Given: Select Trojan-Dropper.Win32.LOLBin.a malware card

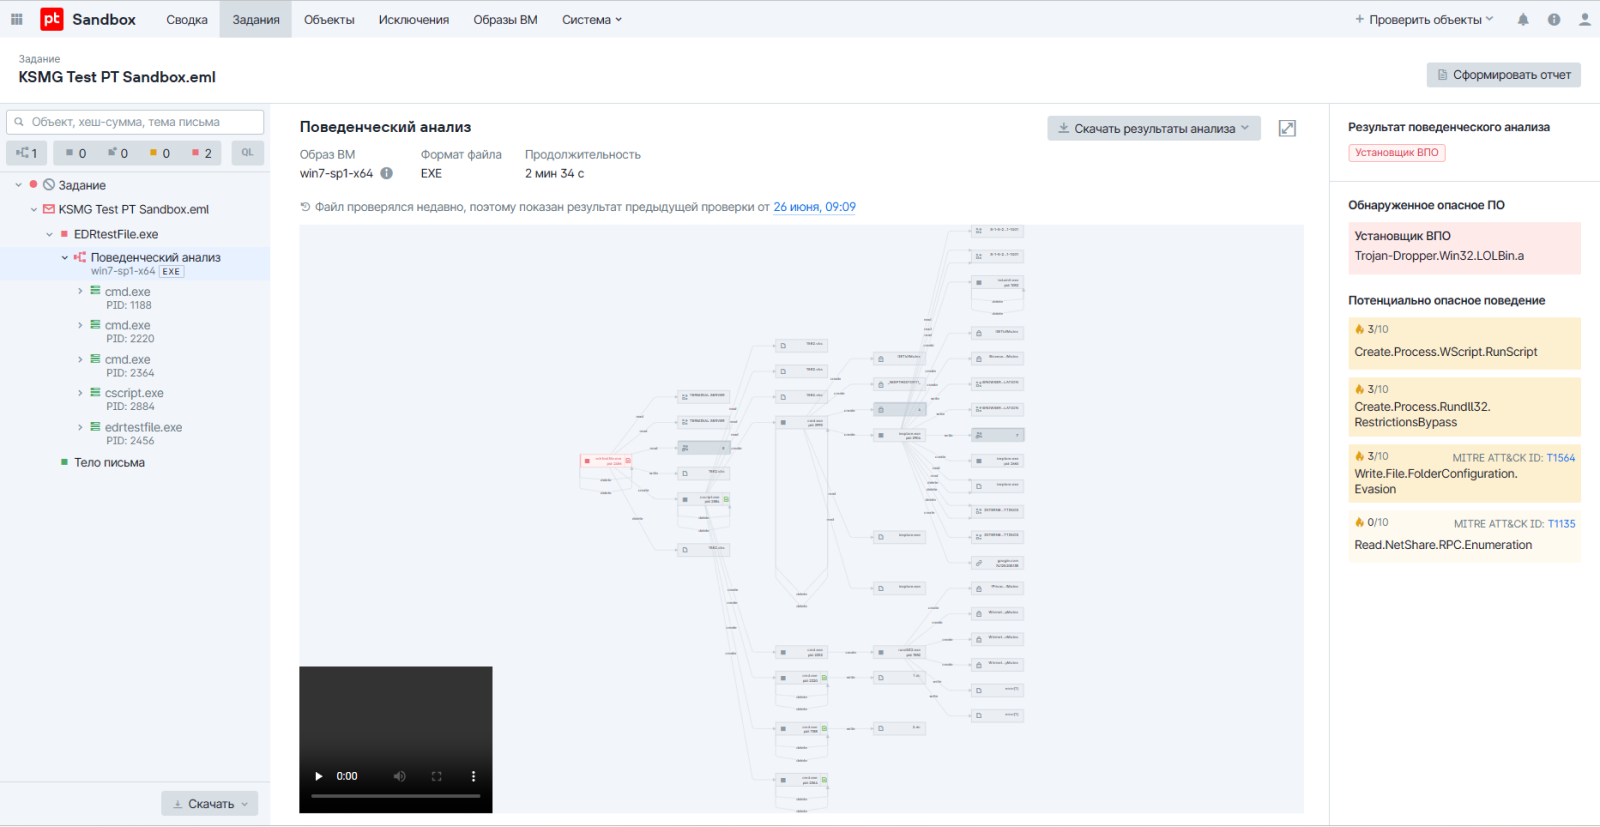Looking at the screenshot, I should click(x=1465, y=247).
